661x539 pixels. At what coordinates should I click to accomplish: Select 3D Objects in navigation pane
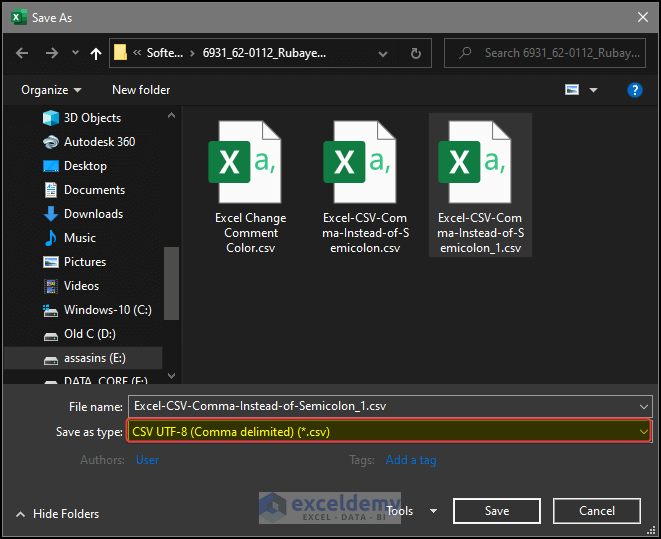(x=92, y=118)
